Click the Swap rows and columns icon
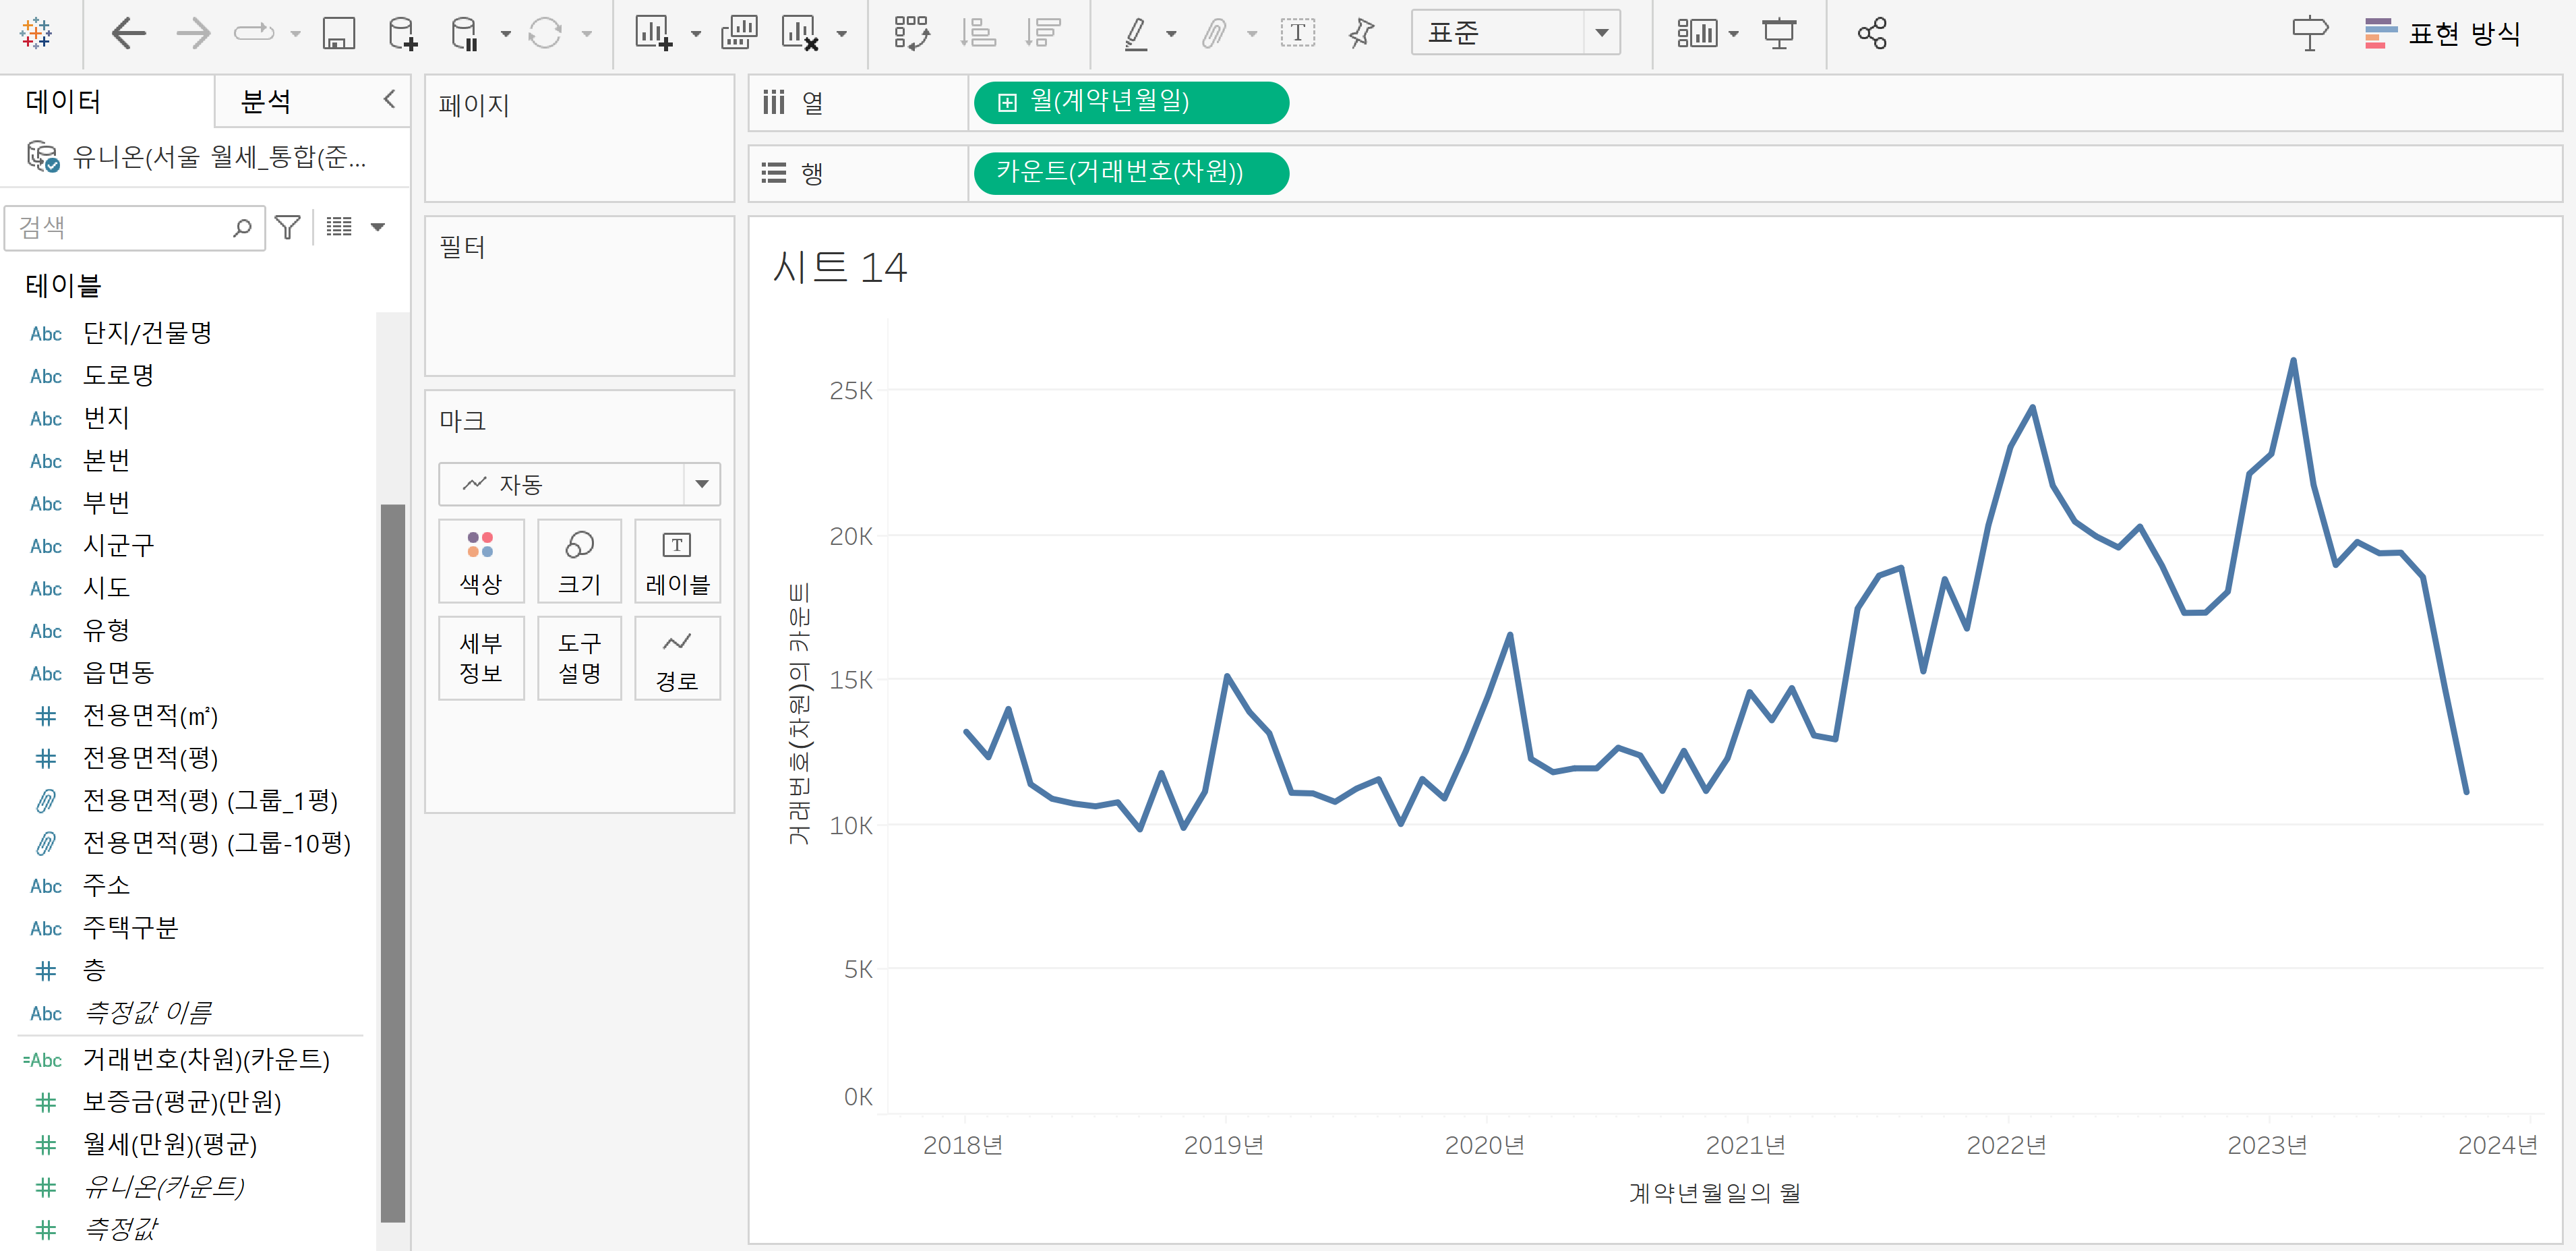Viewport: 2576px width, 1251px height. point(911,34)
